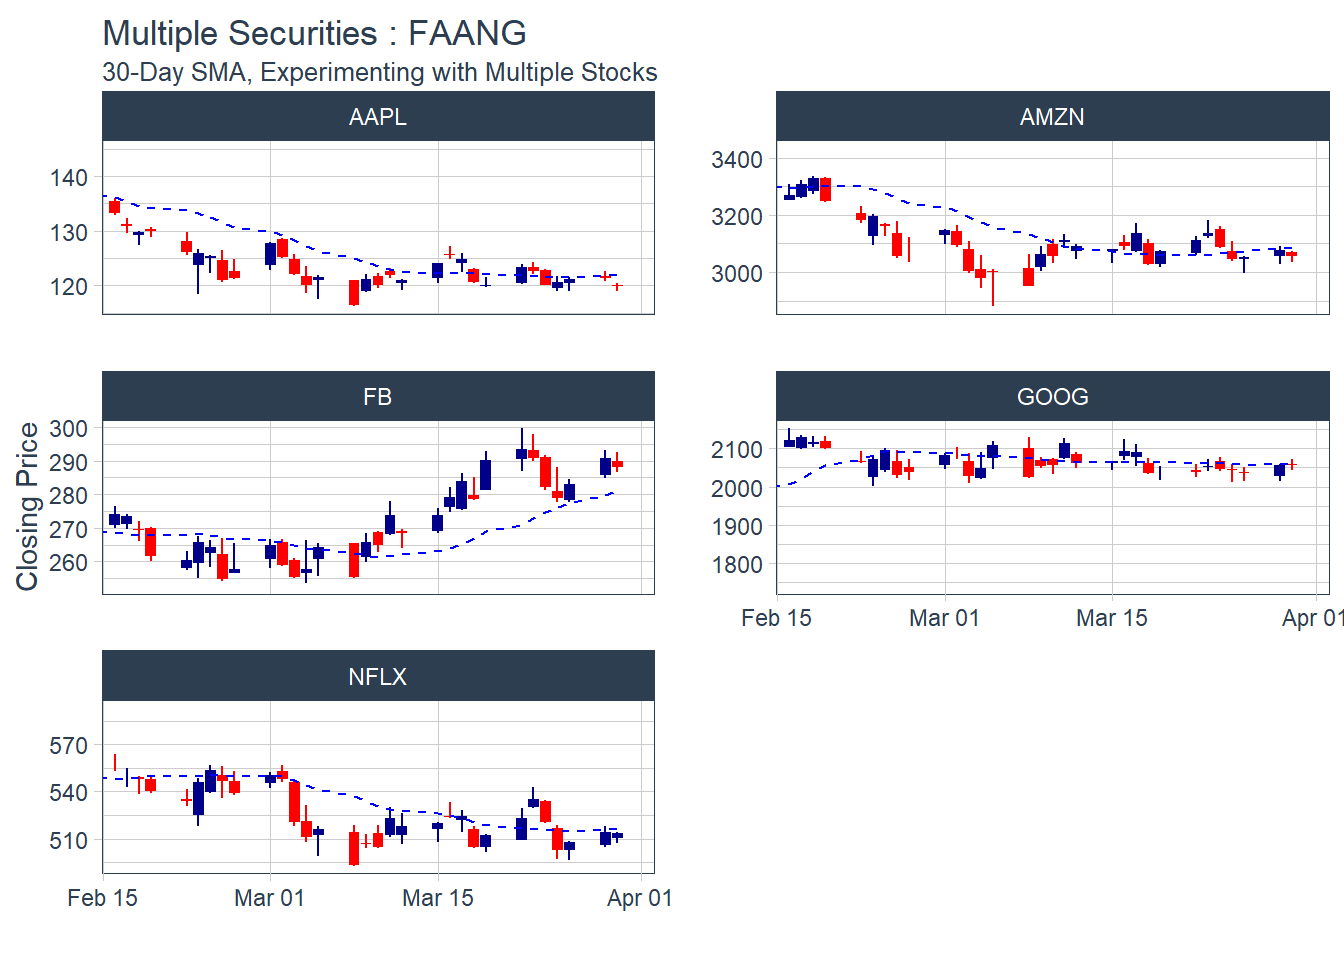The width and height of the screenshot is (1344, 960).
Task: Click the NFLX facet header strip
Action: pyautogui.click(x=378, y=677)
